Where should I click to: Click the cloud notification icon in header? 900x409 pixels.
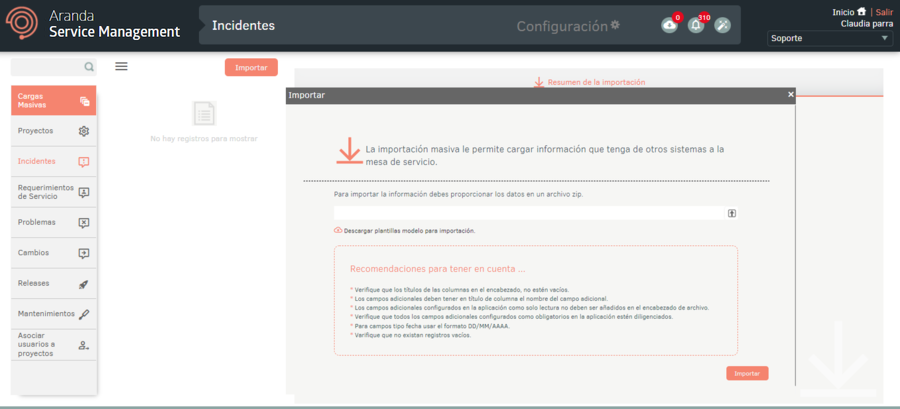[669, 25]
